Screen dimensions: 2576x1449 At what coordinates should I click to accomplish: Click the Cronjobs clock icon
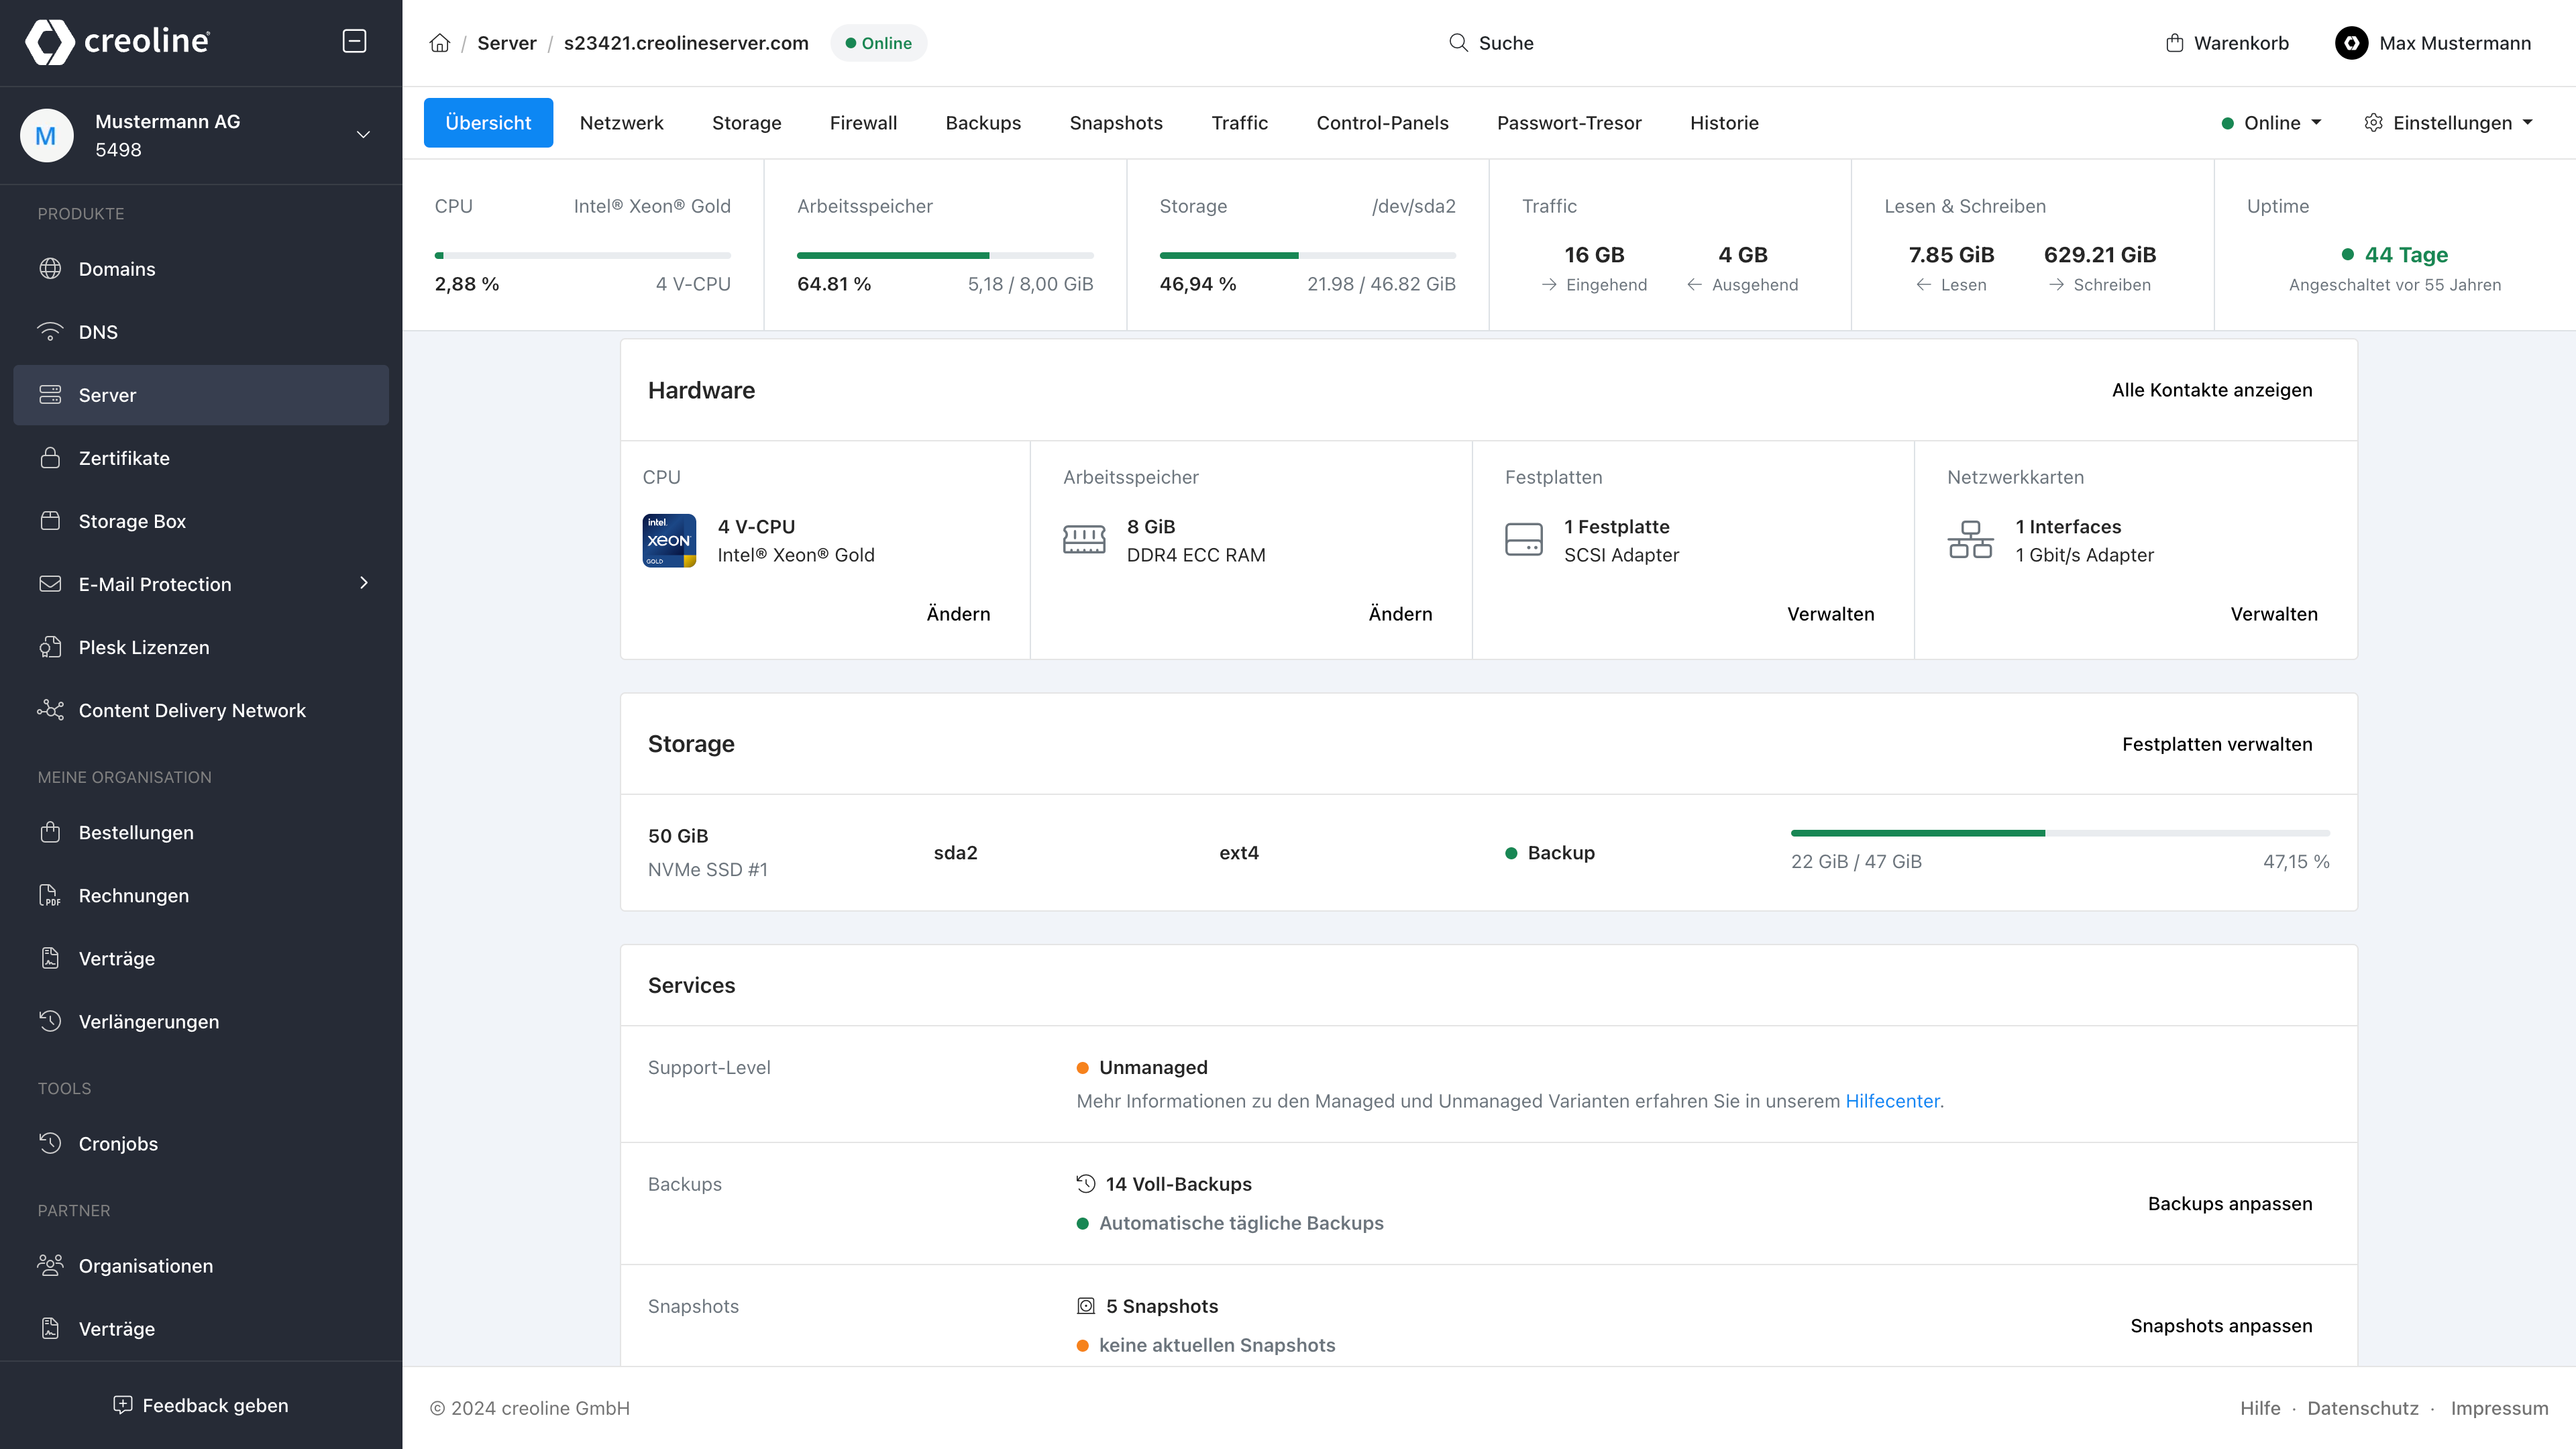pyautogui.click(x=50, y=1143)
